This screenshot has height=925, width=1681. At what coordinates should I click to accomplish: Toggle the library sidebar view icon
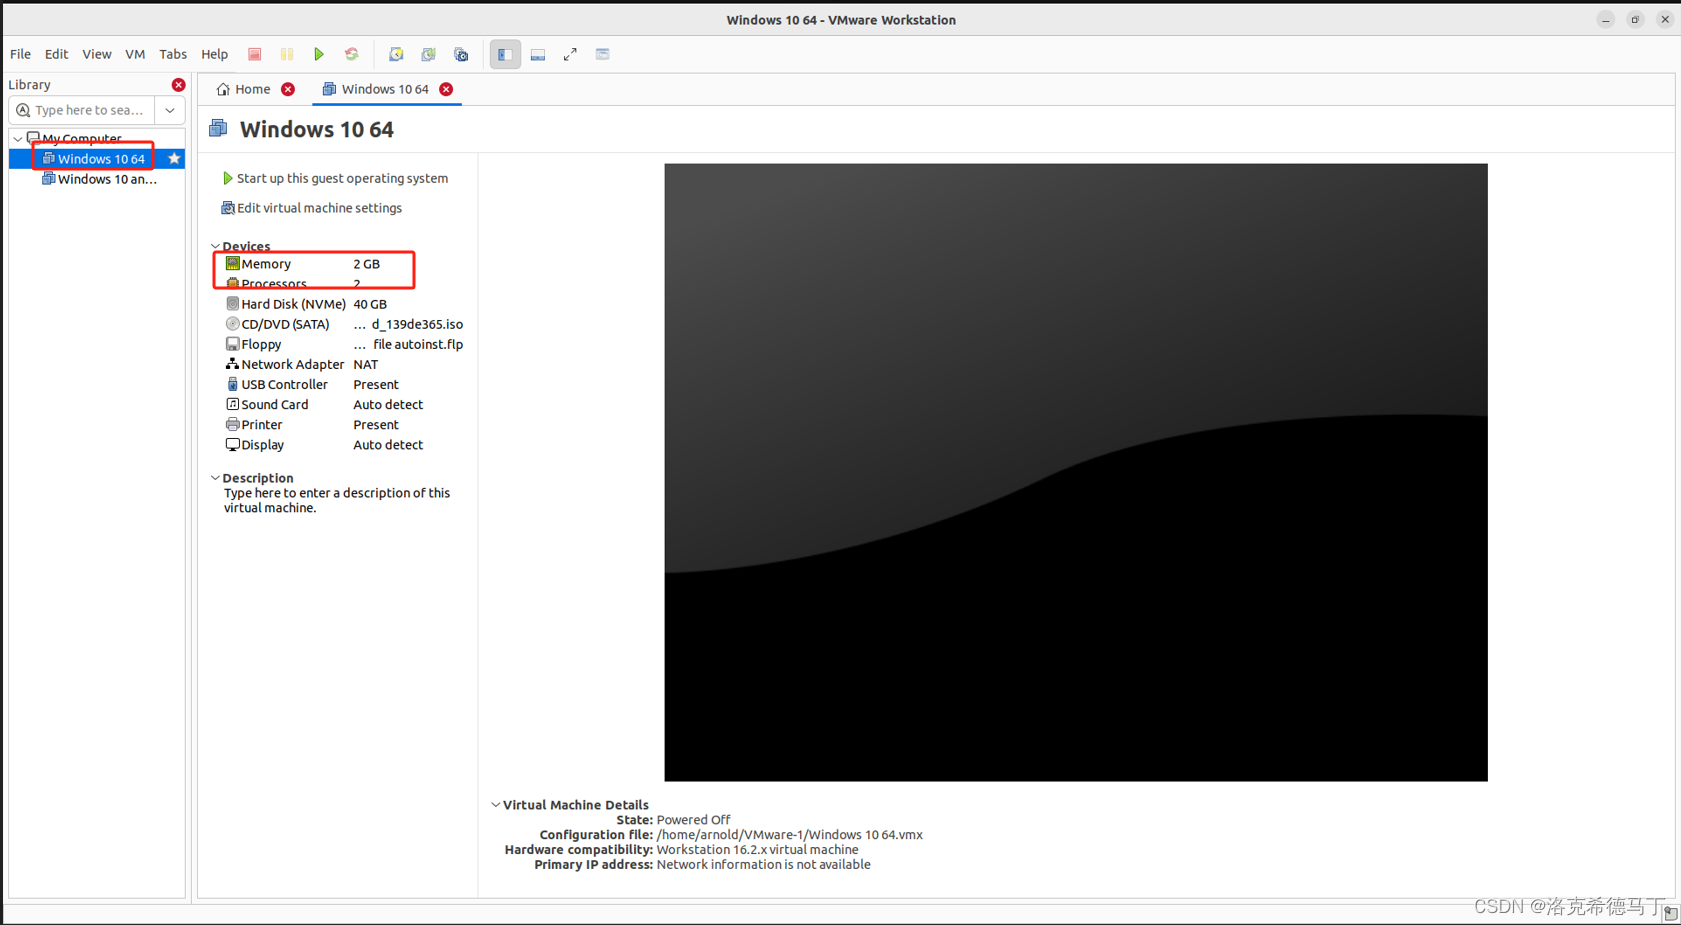coord(505,54)
